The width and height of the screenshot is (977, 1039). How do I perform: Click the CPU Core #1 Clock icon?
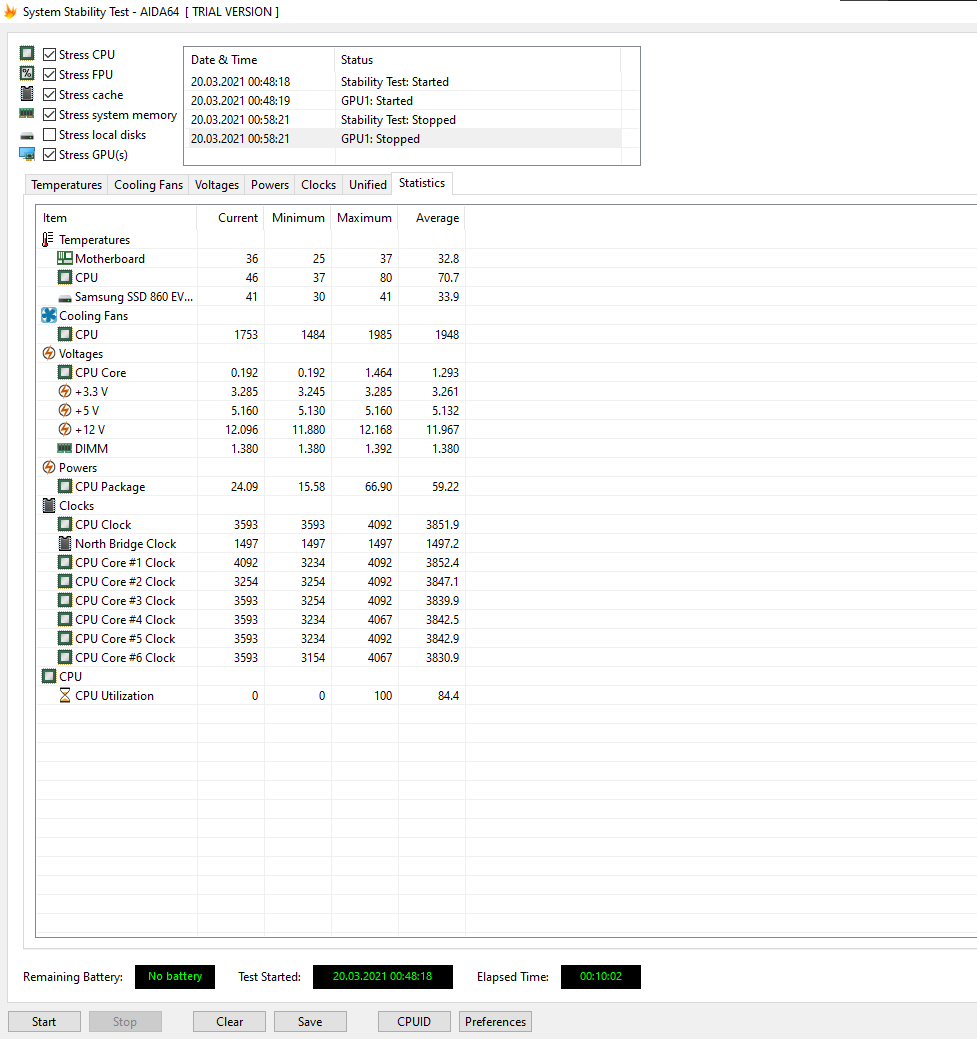64,563
